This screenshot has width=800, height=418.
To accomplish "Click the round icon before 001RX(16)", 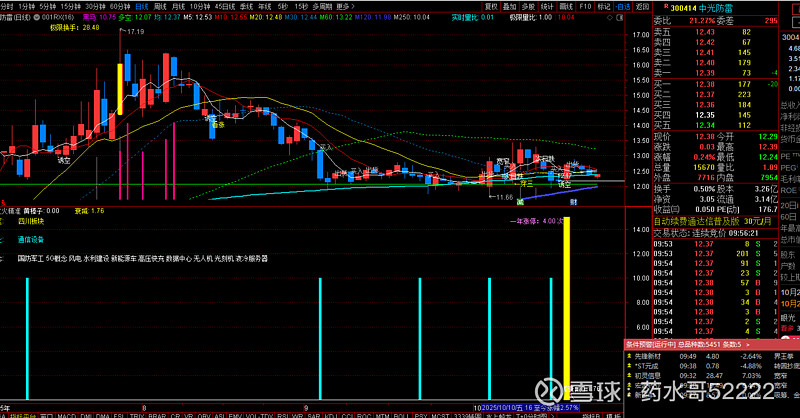I will point(37,17).
